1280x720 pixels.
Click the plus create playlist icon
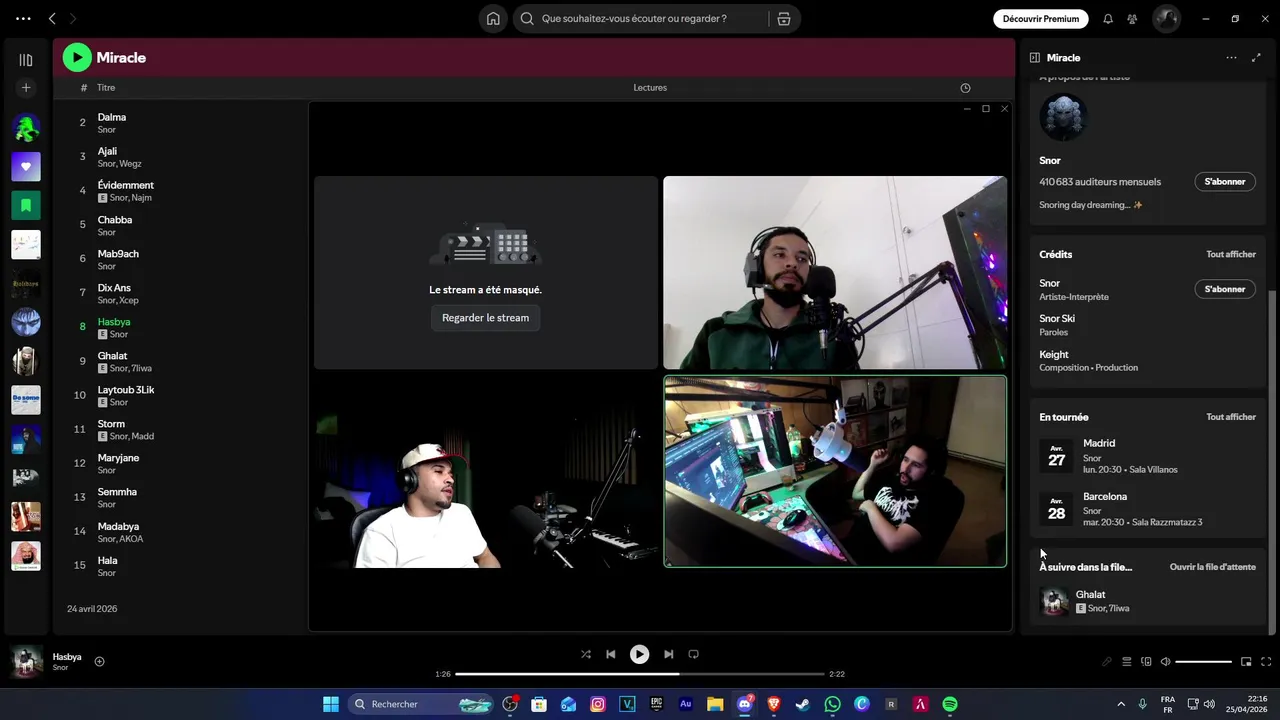pyautogui.click(x=26, y=88)
